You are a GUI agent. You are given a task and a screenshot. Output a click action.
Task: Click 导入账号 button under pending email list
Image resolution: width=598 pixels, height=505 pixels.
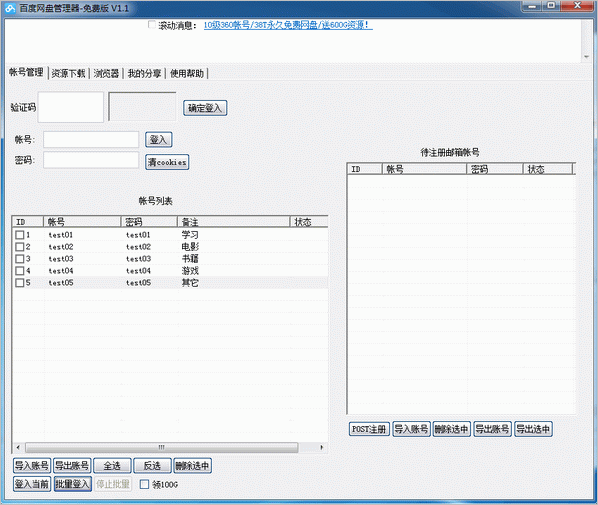pos(411,429)
